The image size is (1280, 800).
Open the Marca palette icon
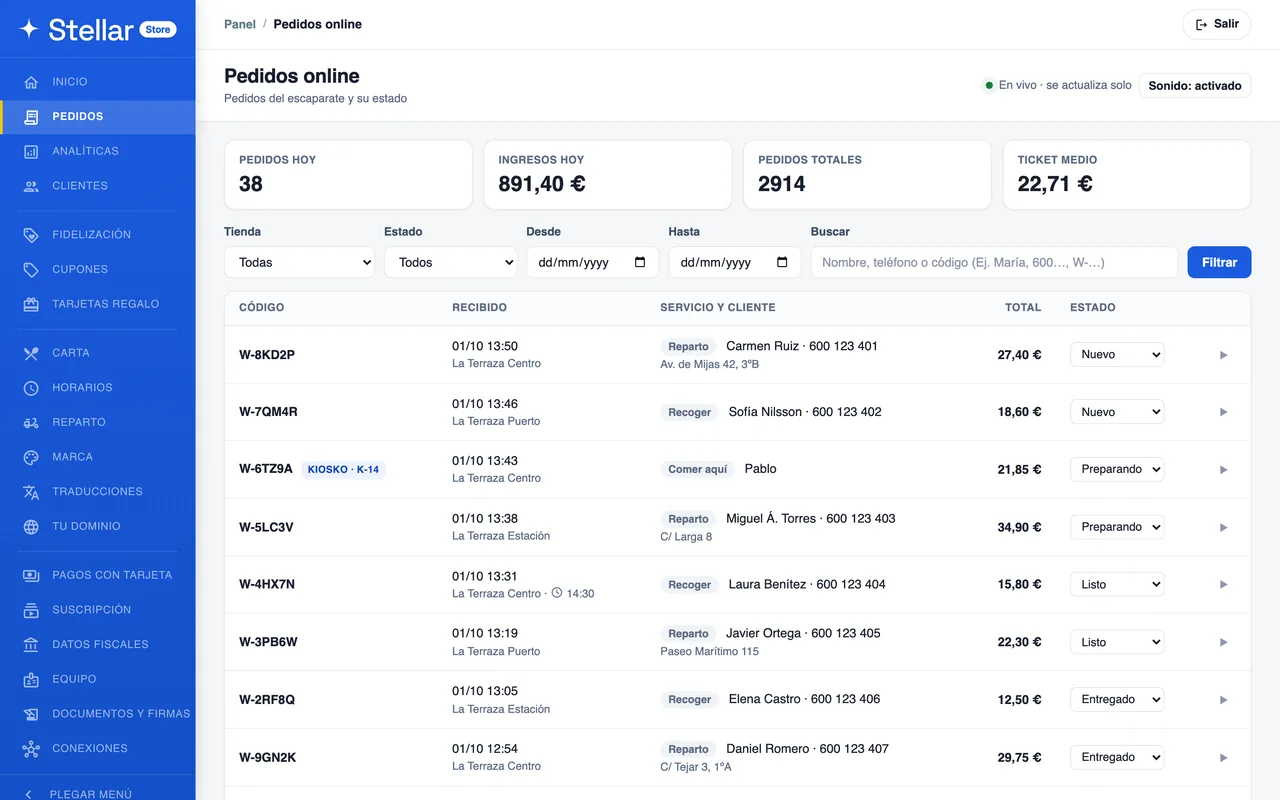[31, 457]
